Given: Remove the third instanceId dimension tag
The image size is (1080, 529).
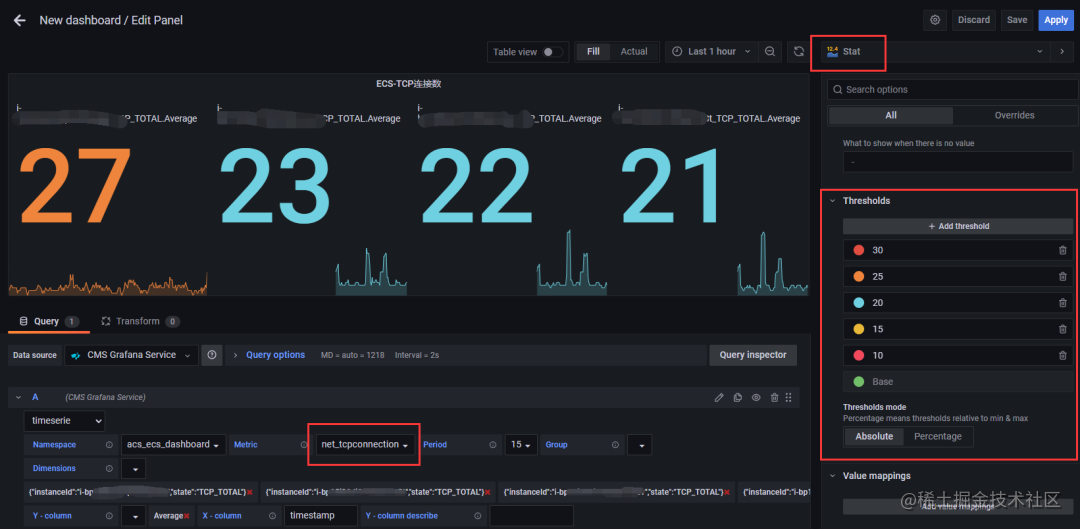Looking at the screenshot, I should click(x=725, y=492).
